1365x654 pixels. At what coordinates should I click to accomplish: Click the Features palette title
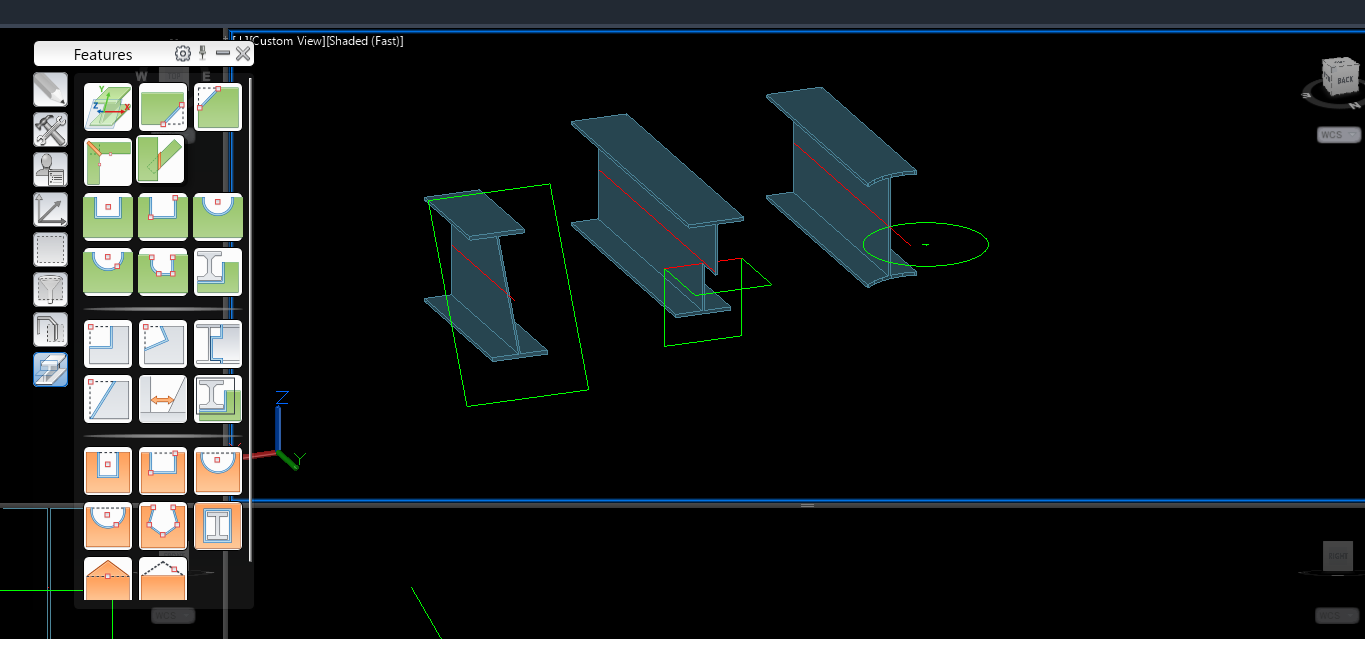(x=103, y=54)
